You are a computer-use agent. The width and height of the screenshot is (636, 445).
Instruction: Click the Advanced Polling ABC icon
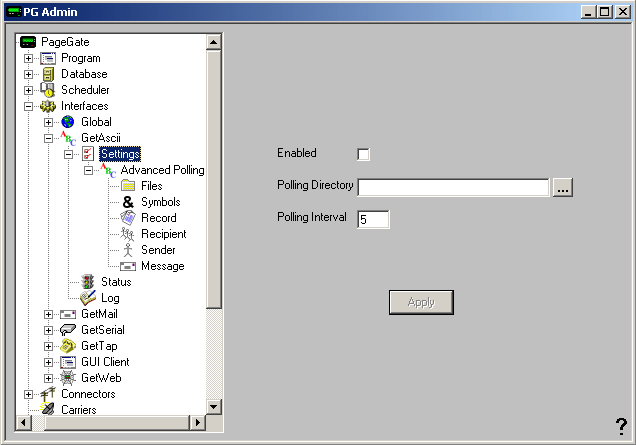pos(108,170)
